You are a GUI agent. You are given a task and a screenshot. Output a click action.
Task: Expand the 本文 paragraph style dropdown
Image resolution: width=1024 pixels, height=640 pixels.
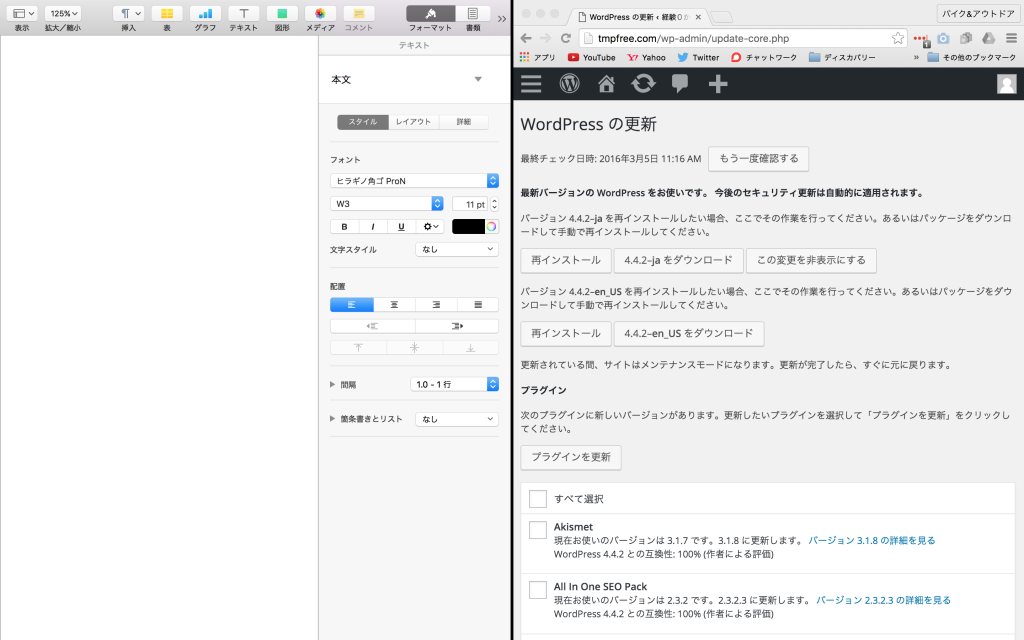478,79
